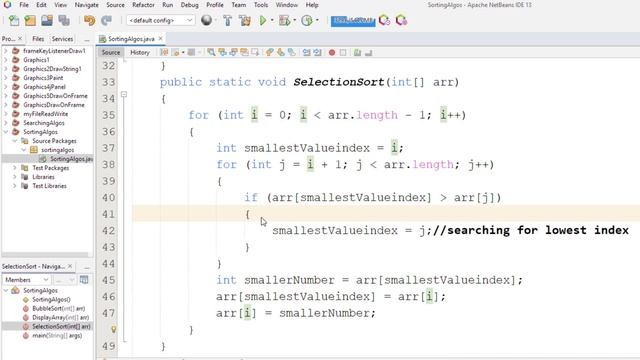Viewport: 640px width, 360px height.
Task: Click the horizontal scrollbar in Projects panel
Action: (45, 254)
